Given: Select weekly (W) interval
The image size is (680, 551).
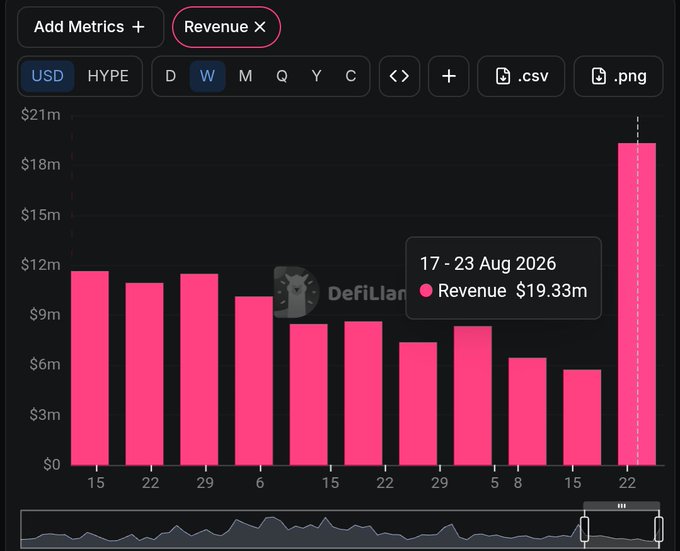Looking at the screenshot, I should coord(207,76).
